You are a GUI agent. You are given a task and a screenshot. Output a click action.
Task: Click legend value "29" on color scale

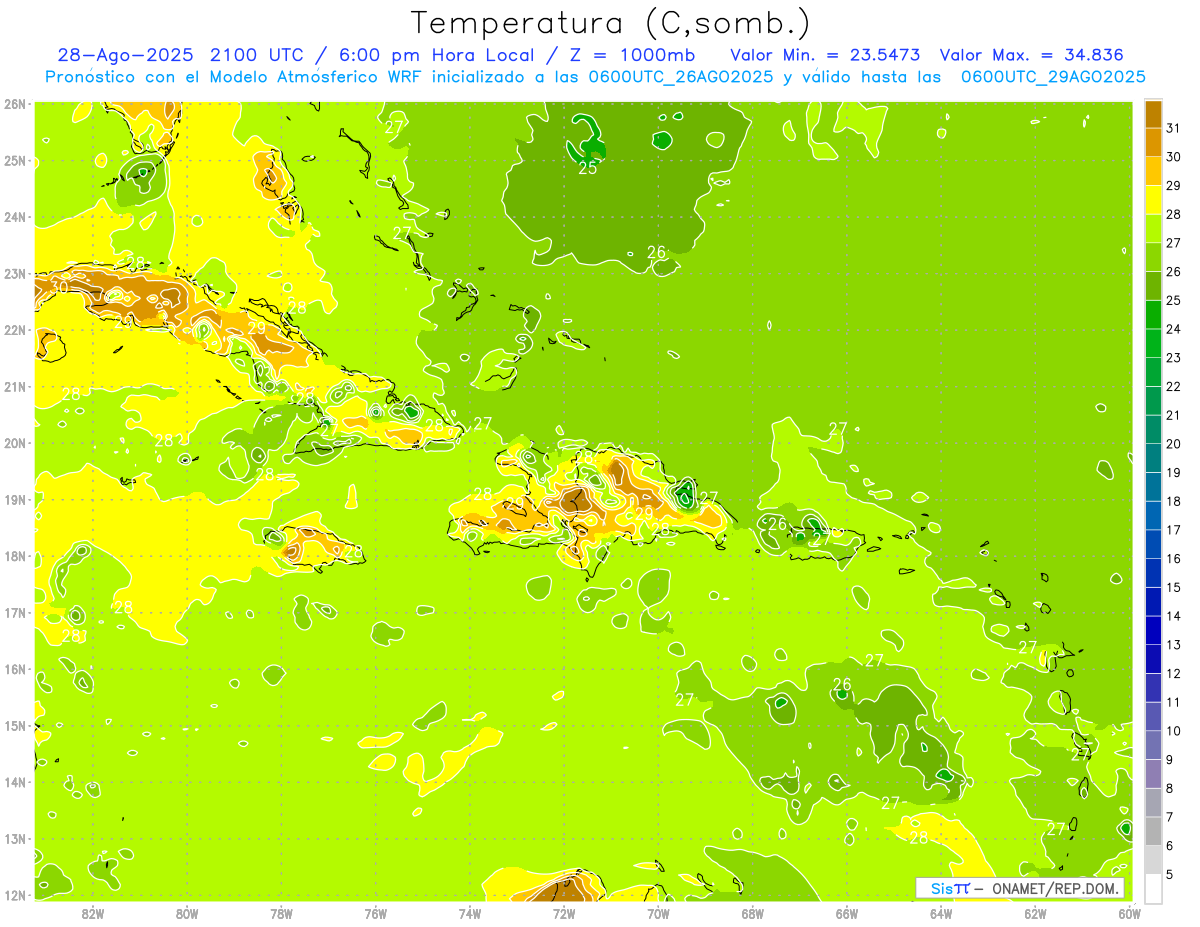click(1173, 185)
